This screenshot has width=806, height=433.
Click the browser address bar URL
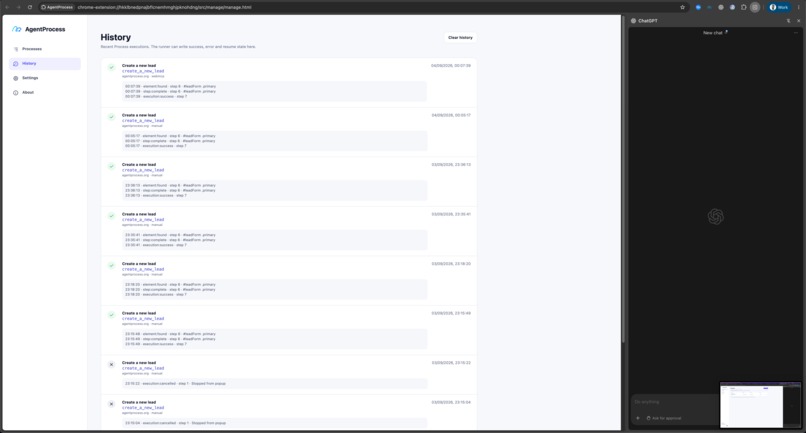tap(164, 7)
